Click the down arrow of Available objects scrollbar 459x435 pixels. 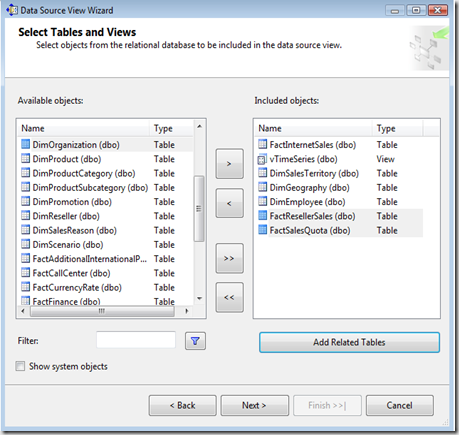[199, 298]
